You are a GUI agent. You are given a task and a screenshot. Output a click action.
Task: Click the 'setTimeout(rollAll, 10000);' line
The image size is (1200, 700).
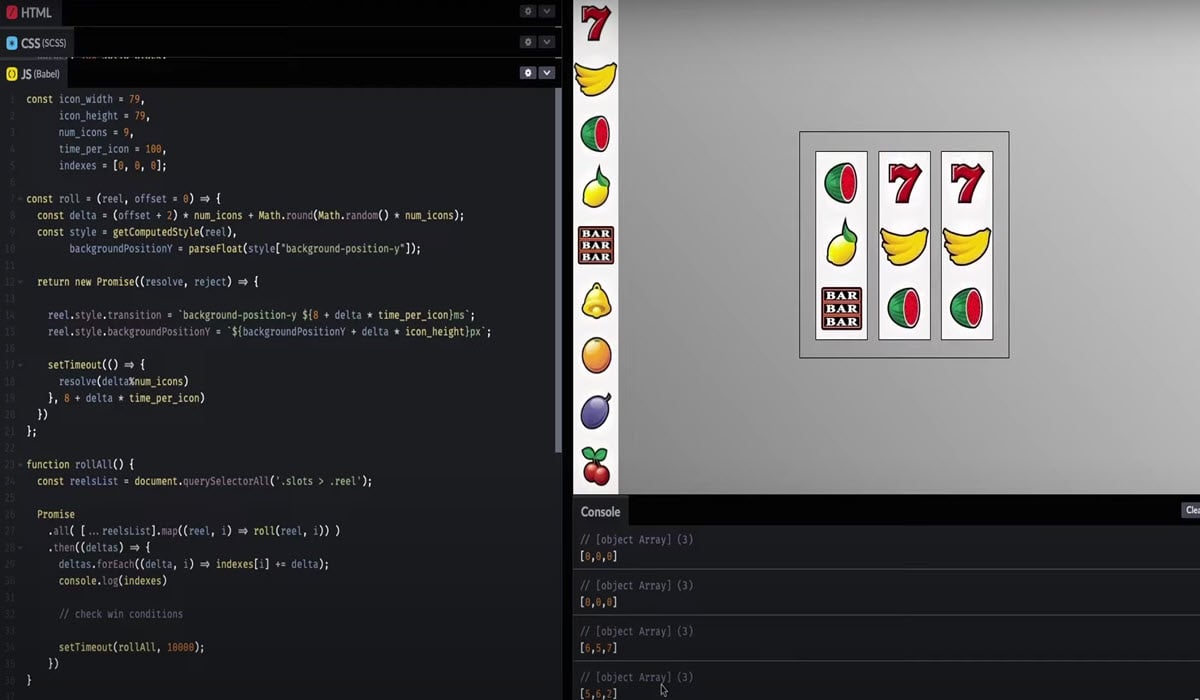tap(131, 647)
